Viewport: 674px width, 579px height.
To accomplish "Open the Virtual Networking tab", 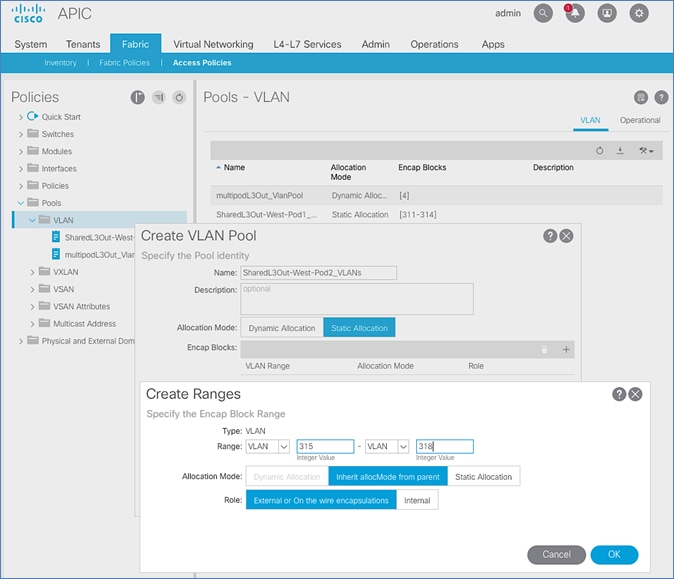I will pyautogui.click(x=213, y=44).
